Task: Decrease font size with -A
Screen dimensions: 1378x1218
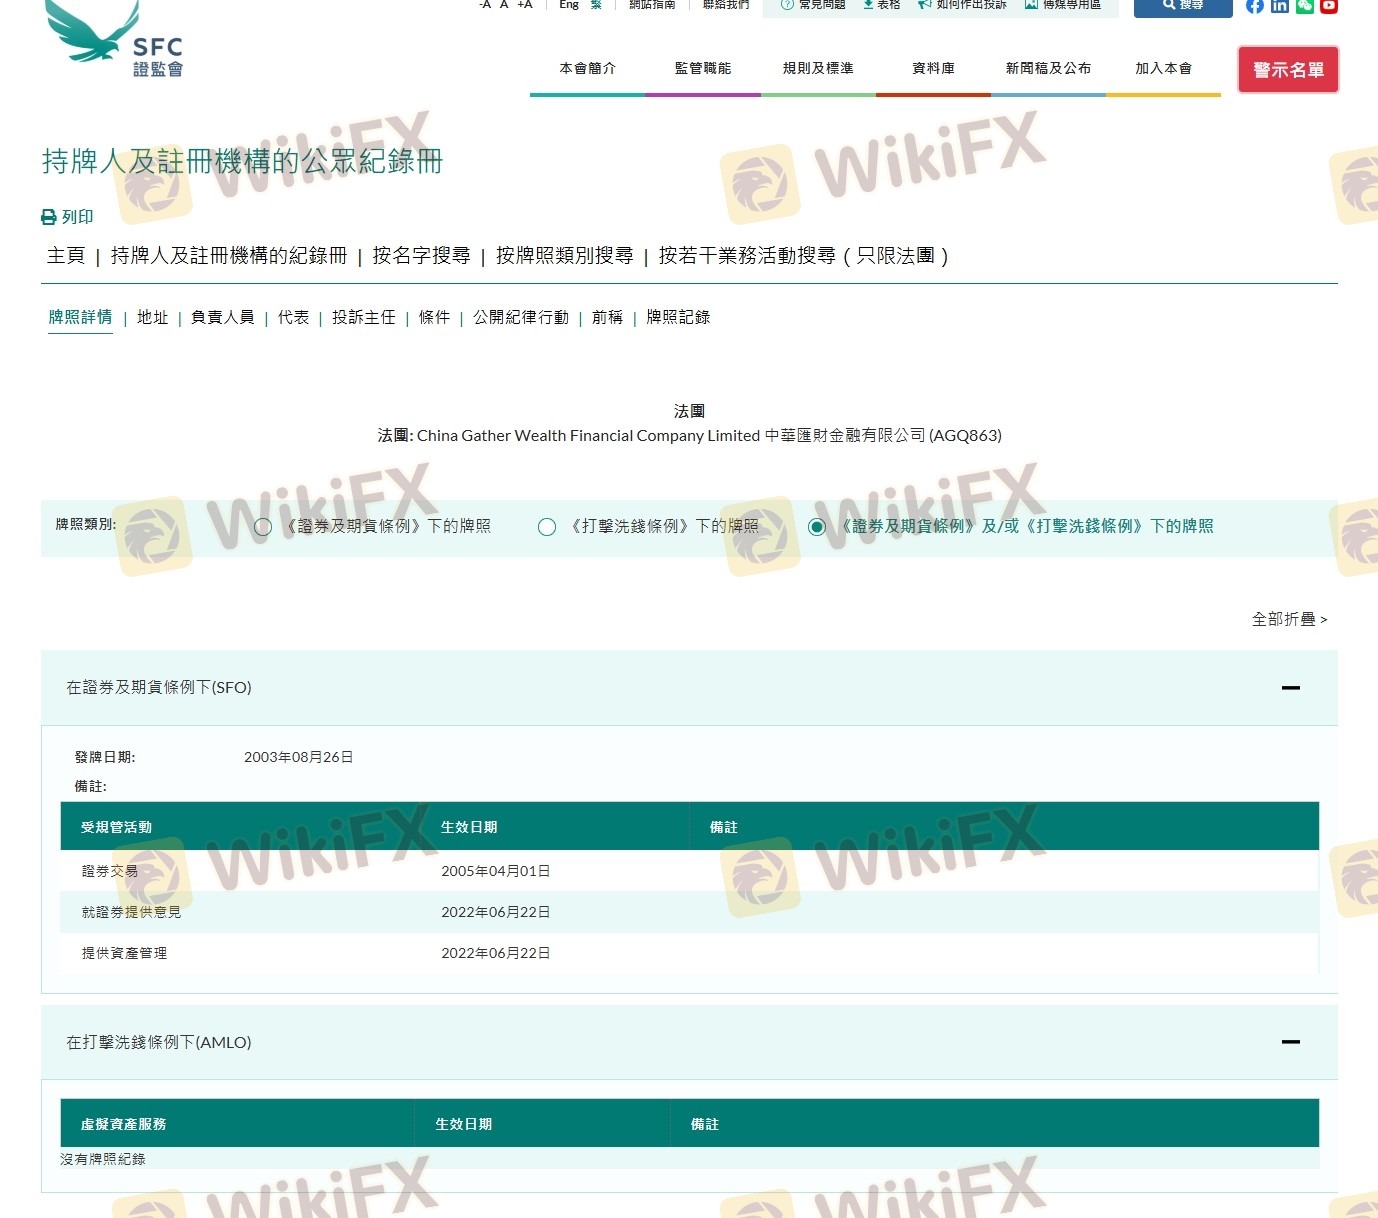Action: [x=485, y=5]
